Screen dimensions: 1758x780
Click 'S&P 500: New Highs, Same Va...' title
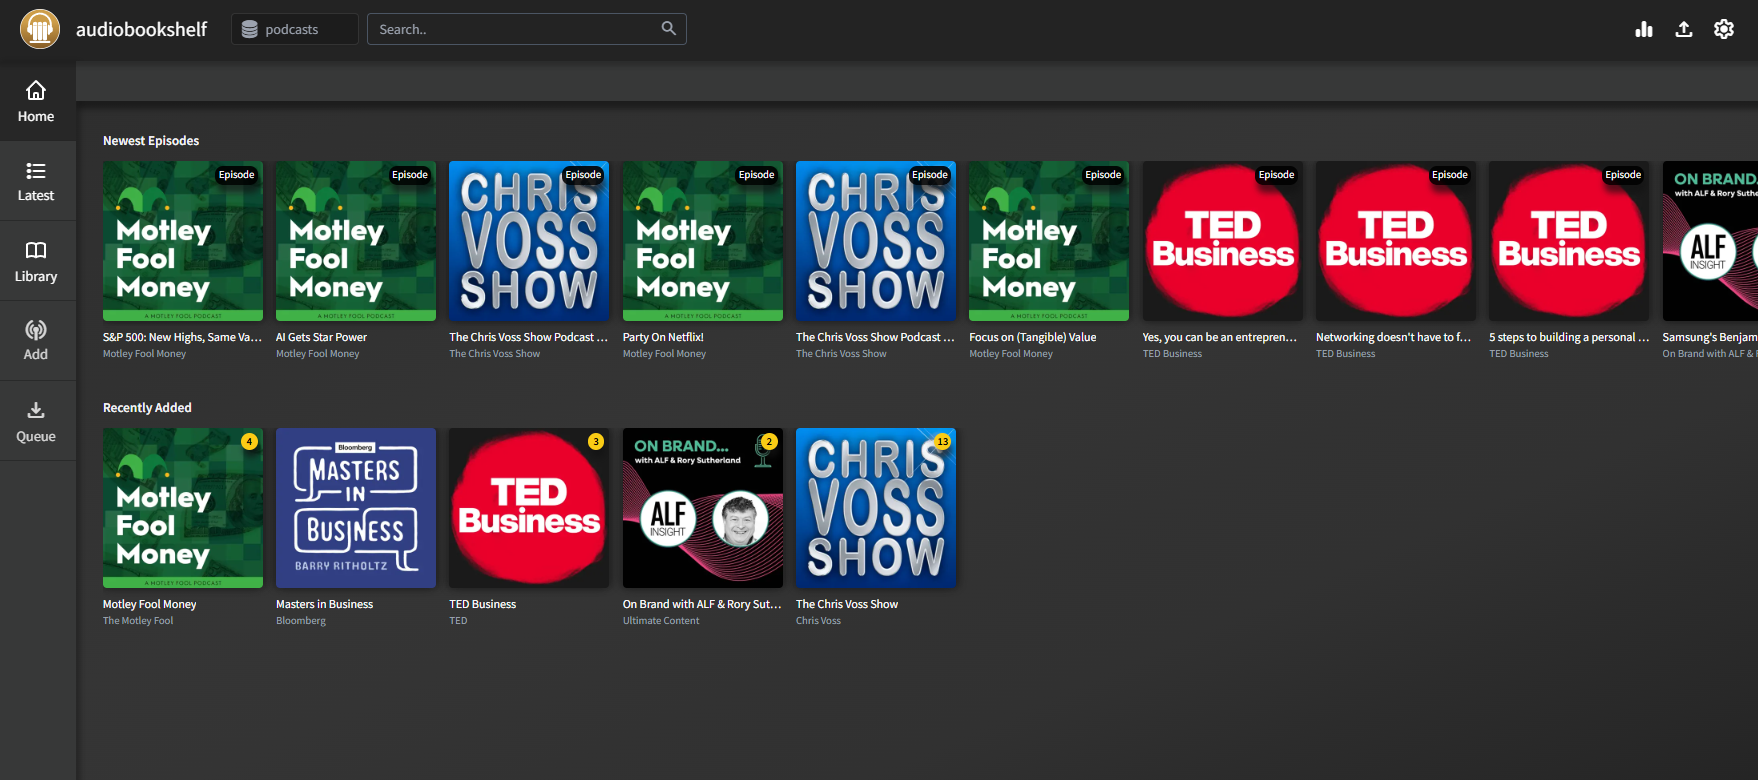182,338
